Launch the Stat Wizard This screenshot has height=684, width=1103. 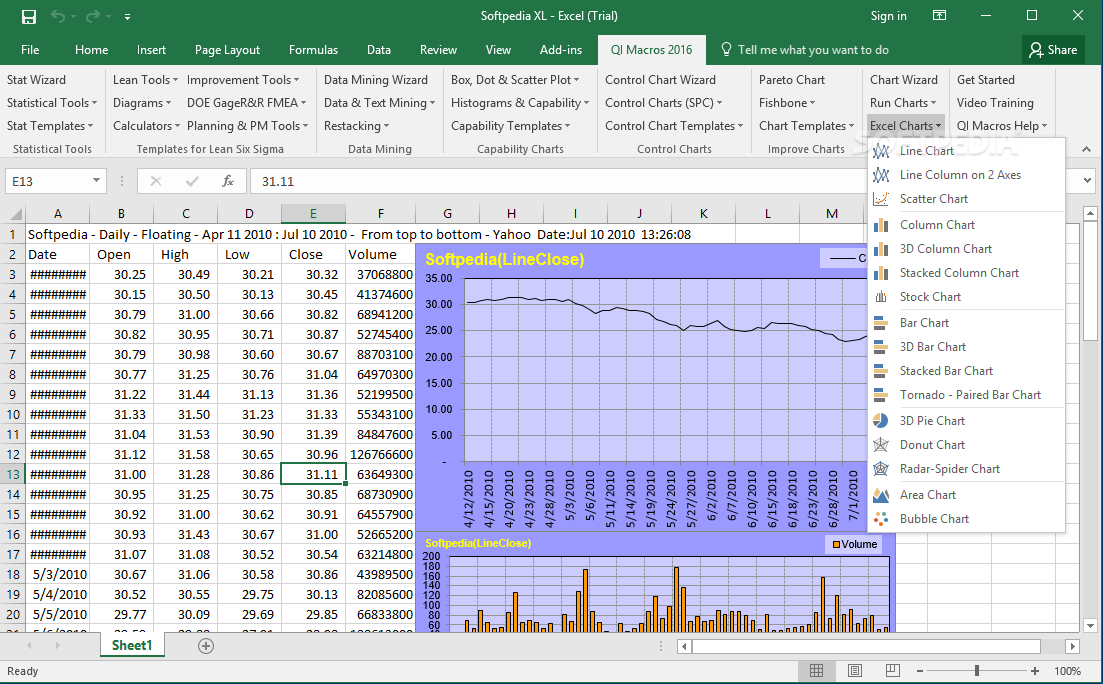[x=37, y=80]
